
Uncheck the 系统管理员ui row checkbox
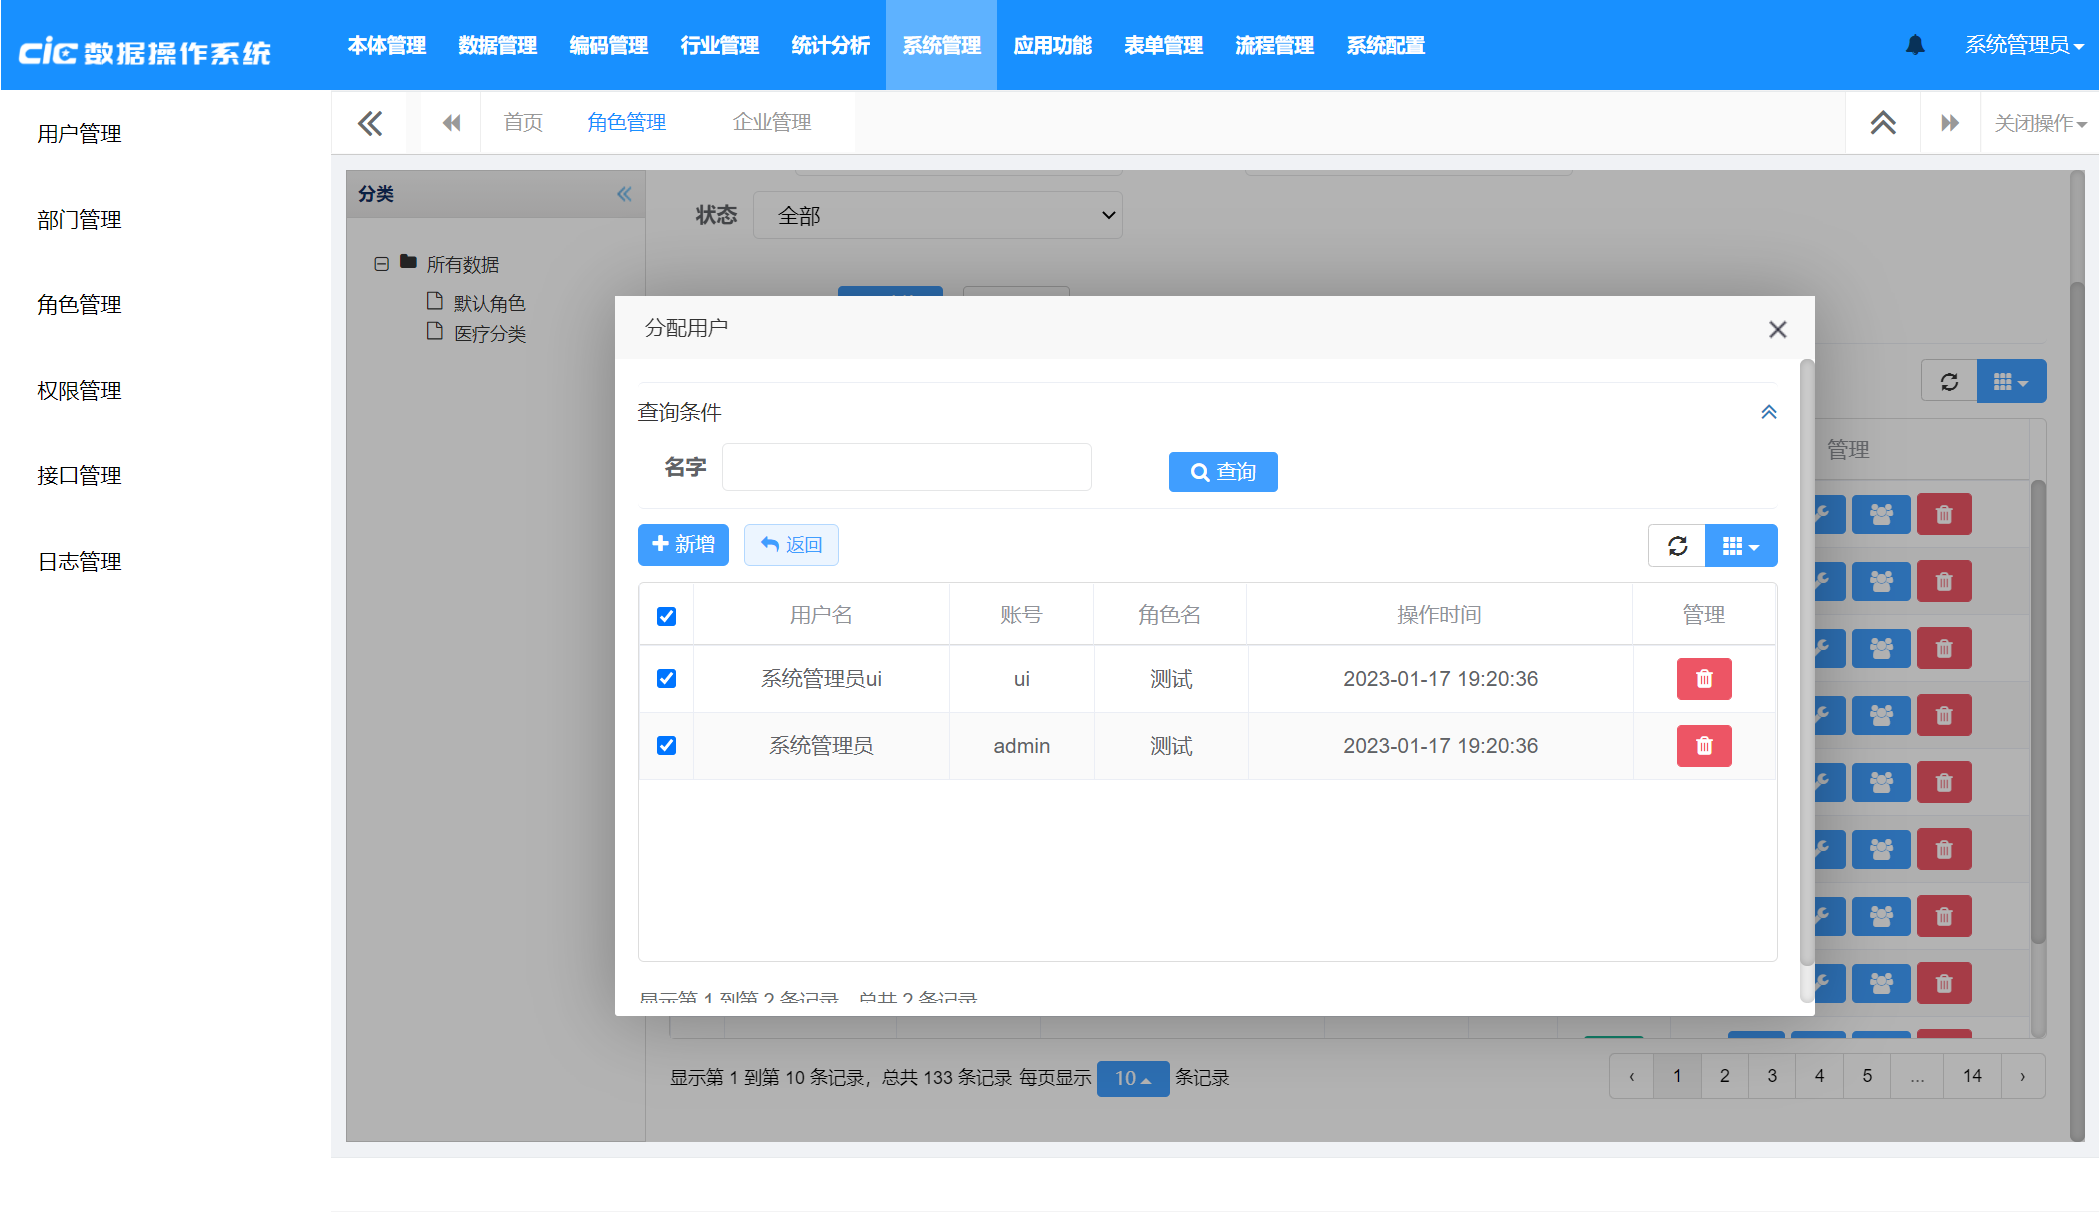[x=666, y=679]
